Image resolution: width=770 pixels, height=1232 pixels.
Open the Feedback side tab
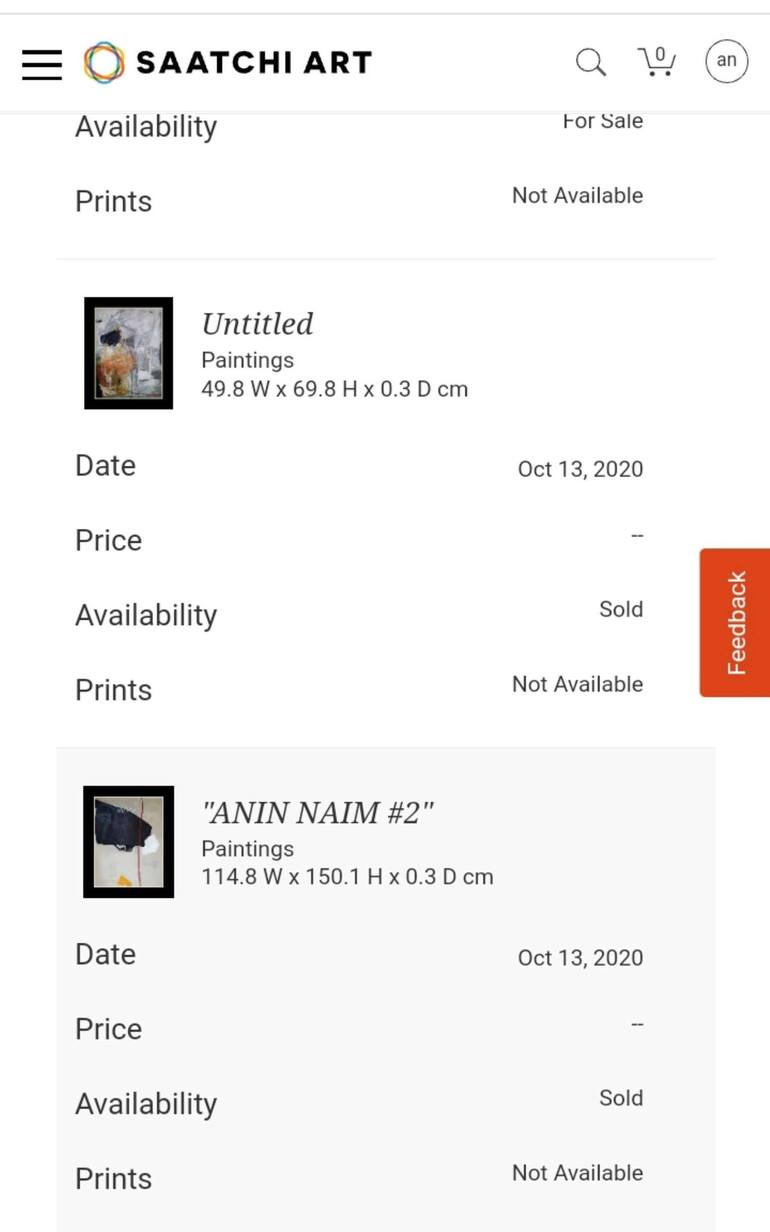(735, 622)
